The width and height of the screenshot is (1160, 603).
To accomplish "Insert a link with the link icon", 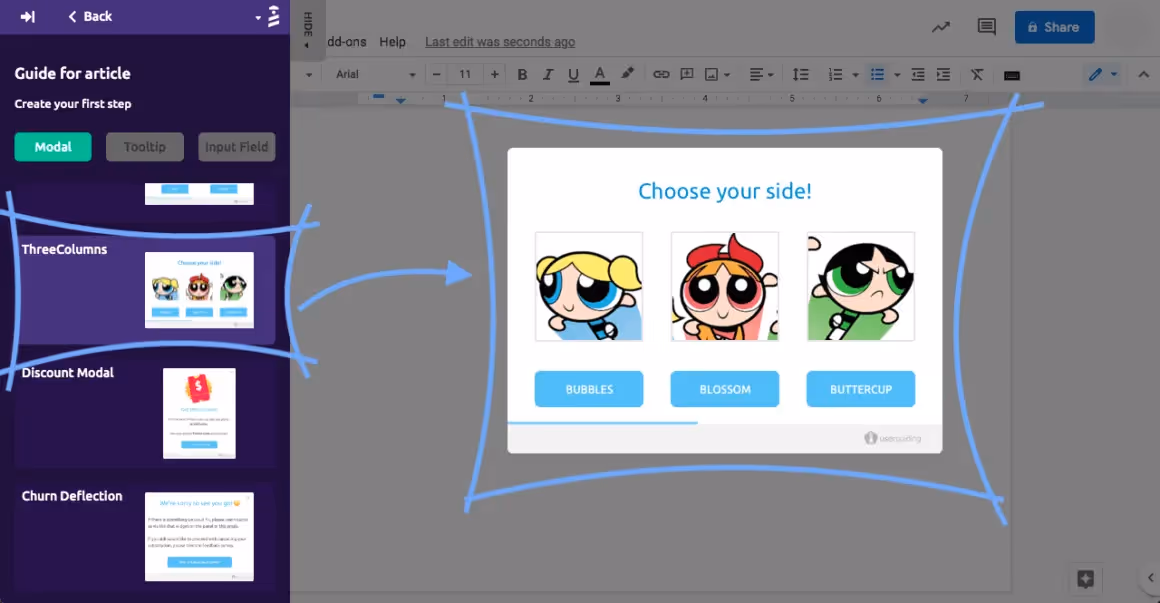I will click(661, 74).
